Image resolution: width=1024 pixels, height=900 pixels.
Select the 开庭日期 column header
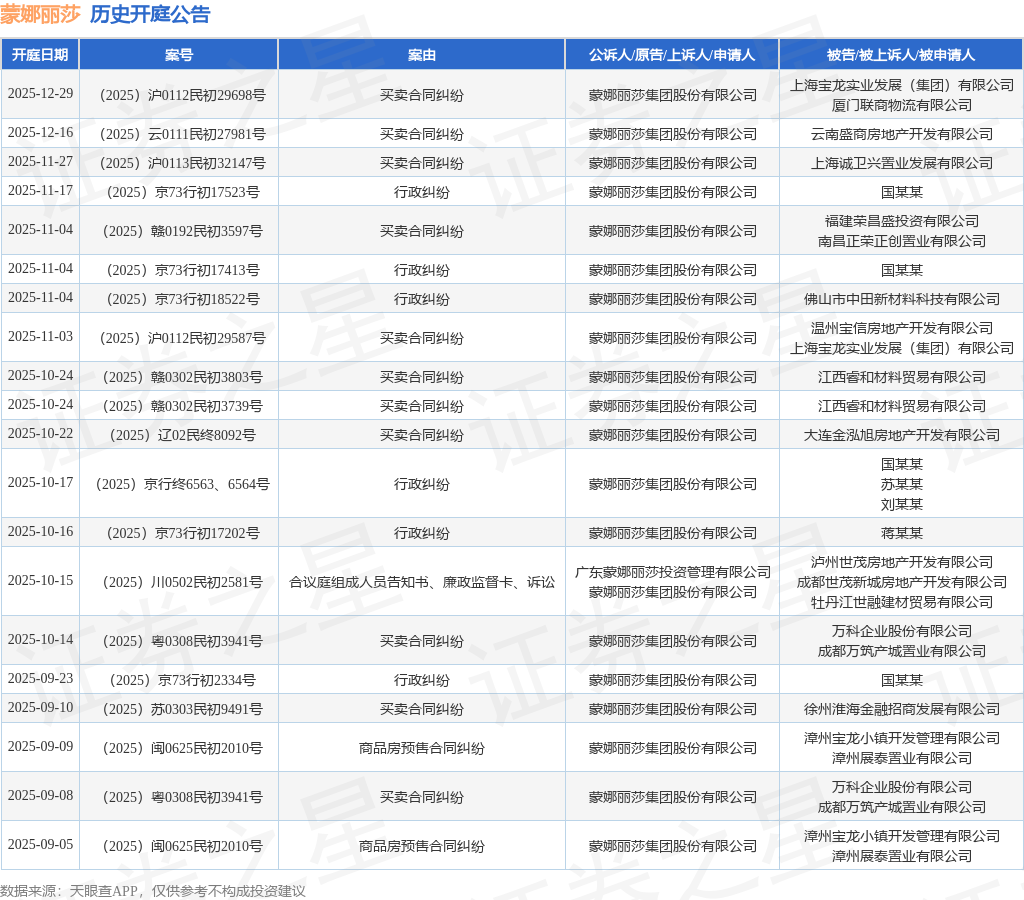[40, 55]
